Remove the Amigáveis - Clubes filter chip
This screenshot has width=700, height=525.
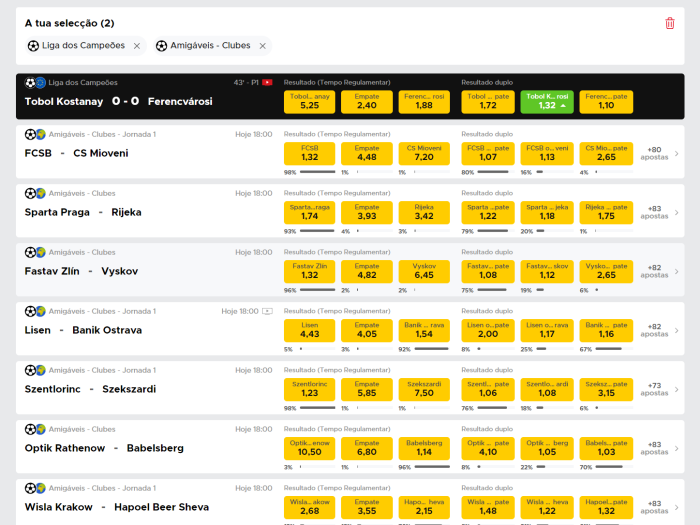263,46
